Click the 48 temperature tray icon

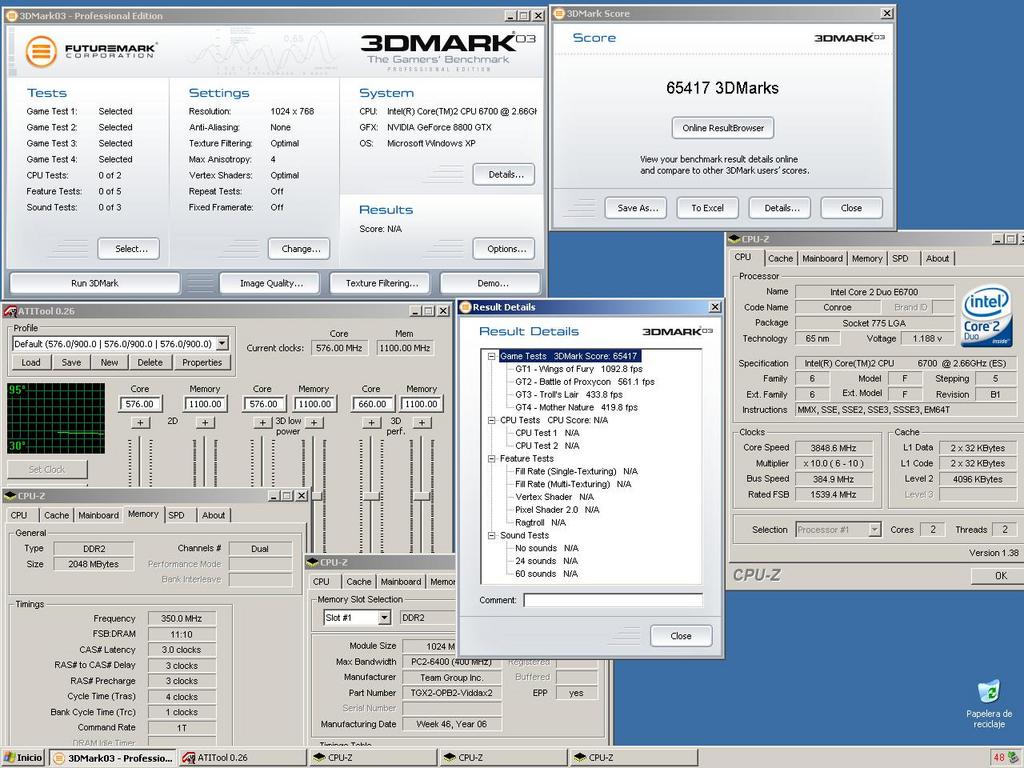tap(999, 758)
